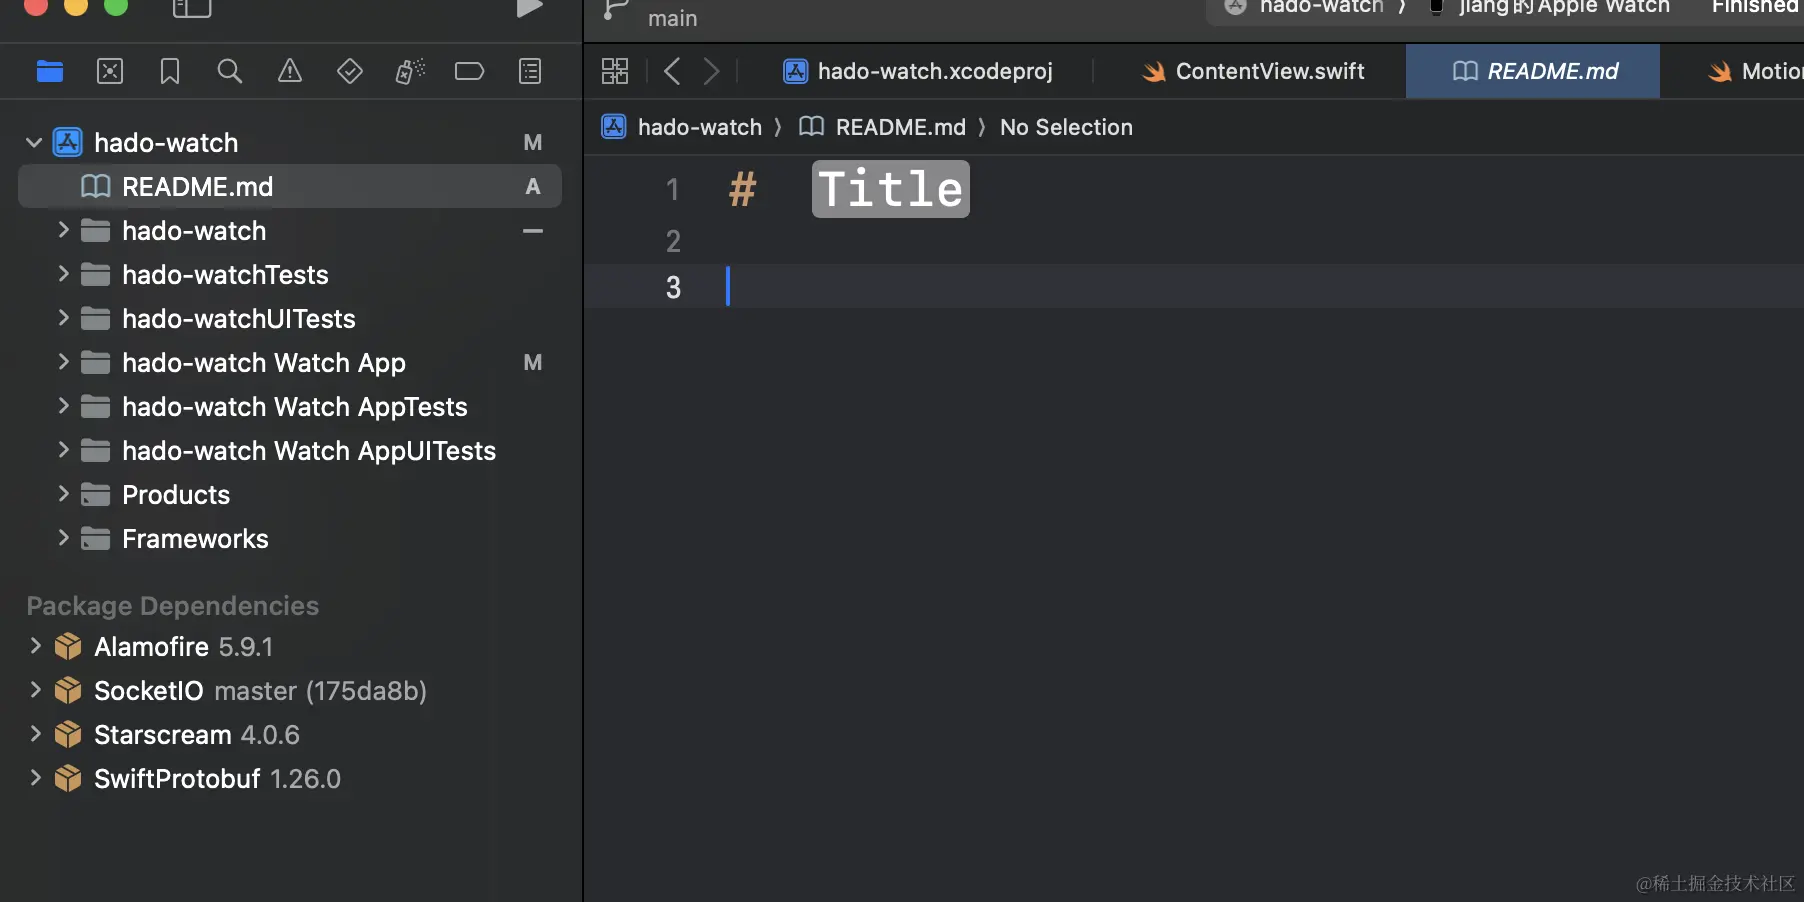Image resolution: width=1804 pixels, height=902 pixels.
Task: Expand the Frameworks folder
Action: click(63, 538)
